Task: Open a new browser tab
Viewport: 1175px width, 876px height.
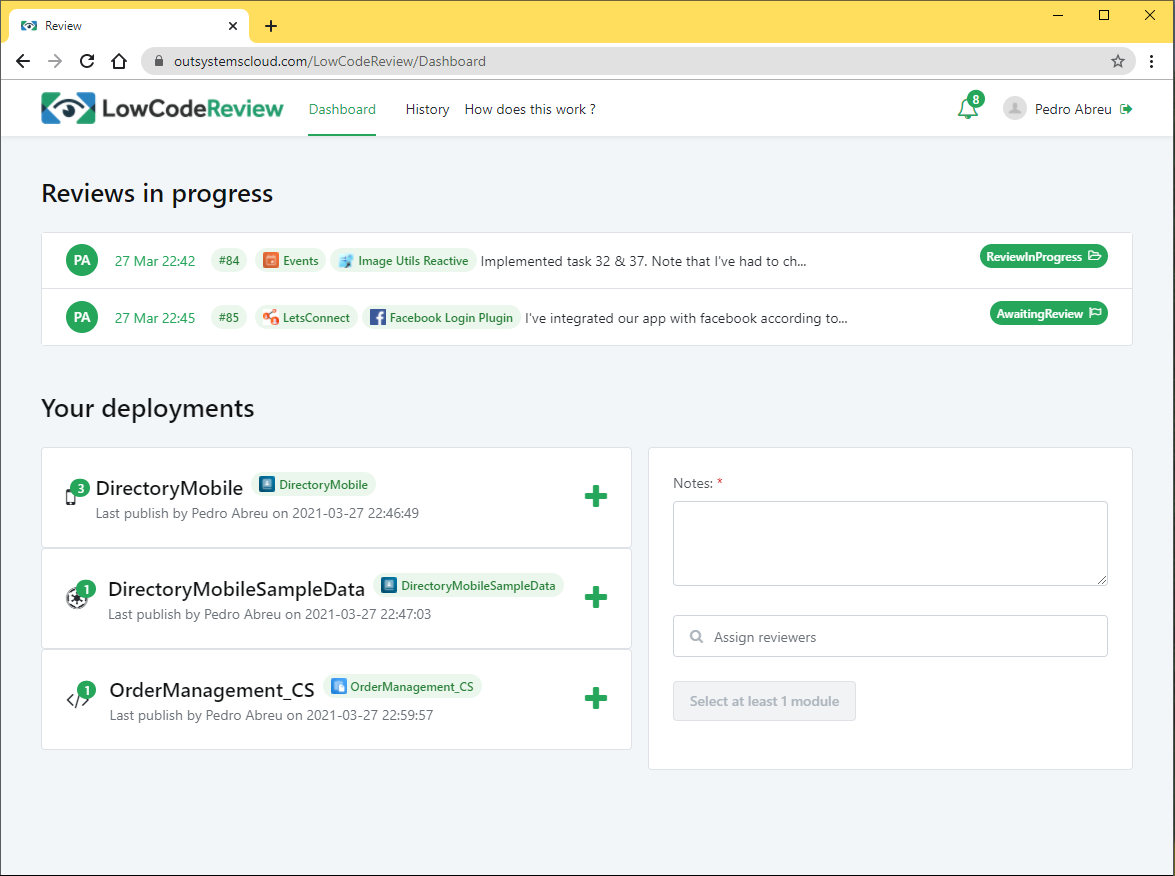Action: 271,26
